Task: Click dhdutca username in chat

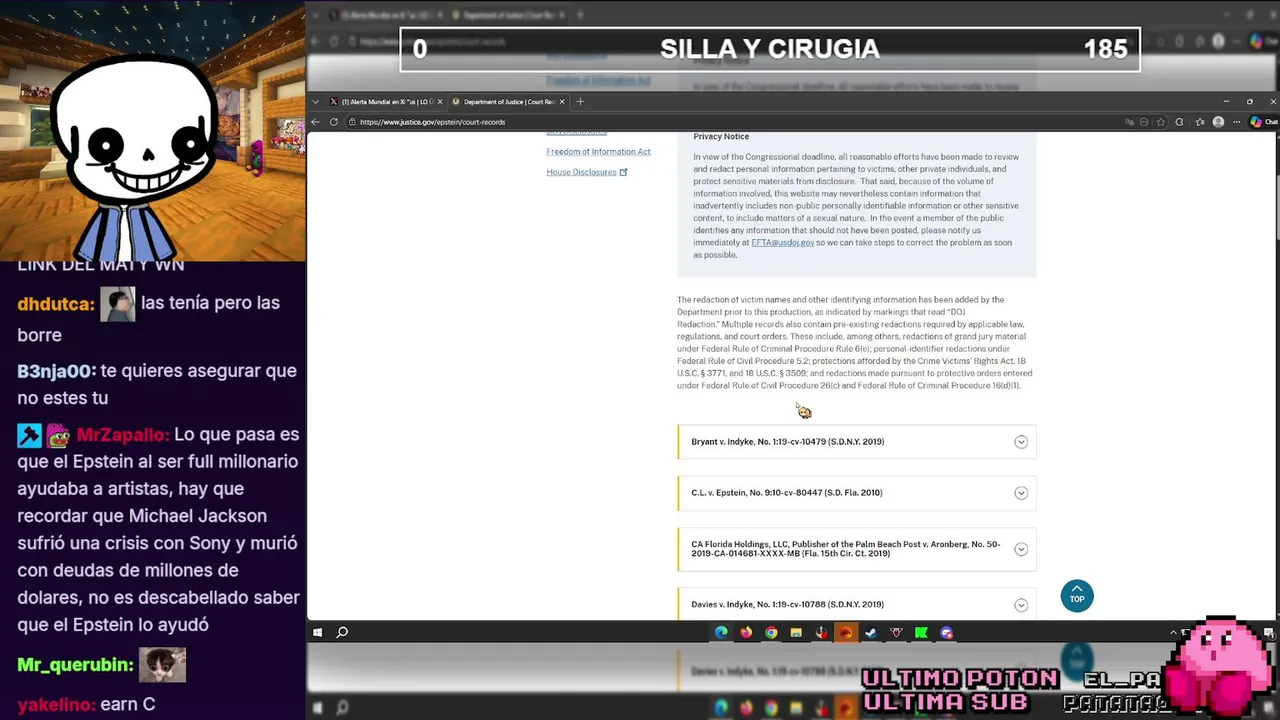Action: [56, 304]
